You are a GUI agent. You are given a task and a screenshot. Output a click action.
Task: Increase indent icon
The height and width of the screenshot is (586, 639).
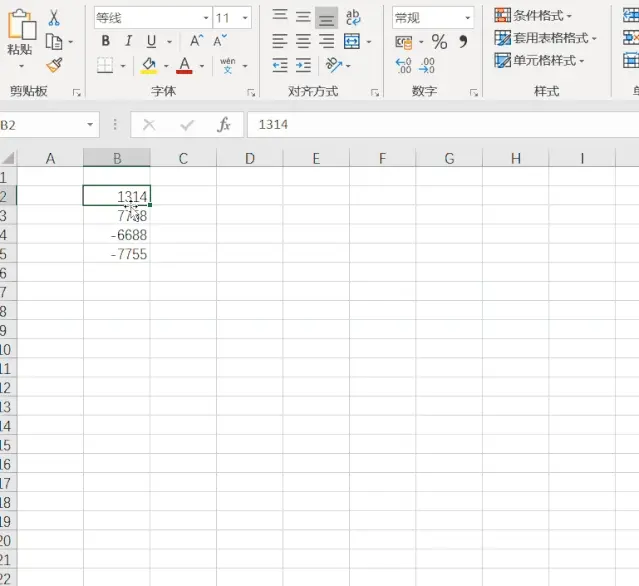click(x=303, y=65)
